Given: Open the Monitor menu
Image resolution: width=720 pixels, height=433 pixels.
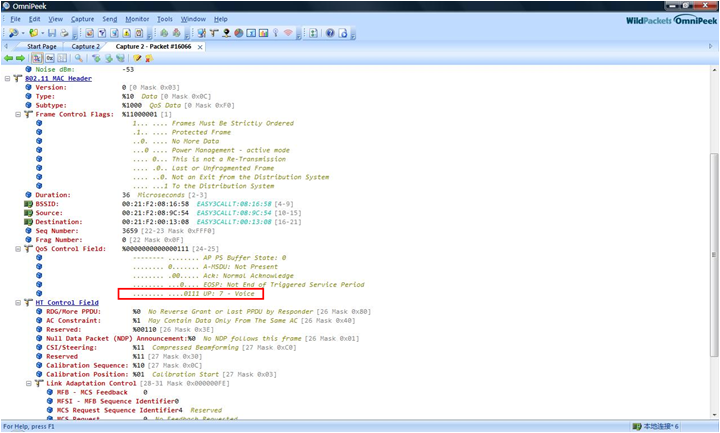Looking at the screenshot, I should click(137, 19).
